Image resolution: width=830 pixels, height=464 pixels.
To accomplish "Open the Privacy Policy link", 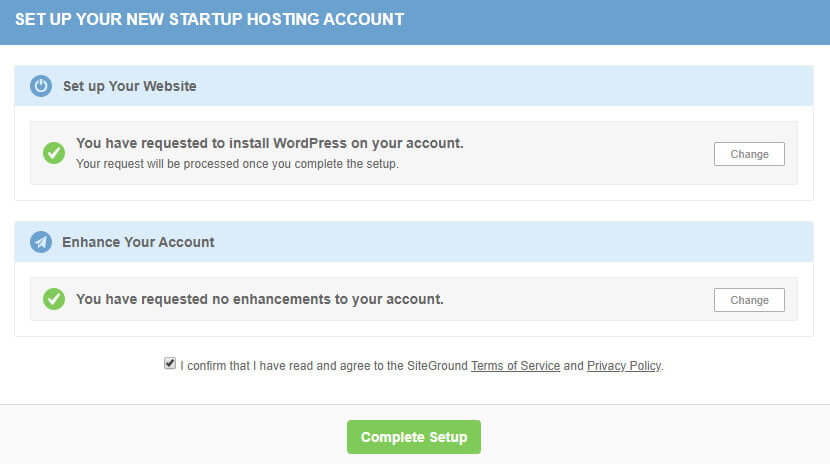I will click(x=624, y=366).
